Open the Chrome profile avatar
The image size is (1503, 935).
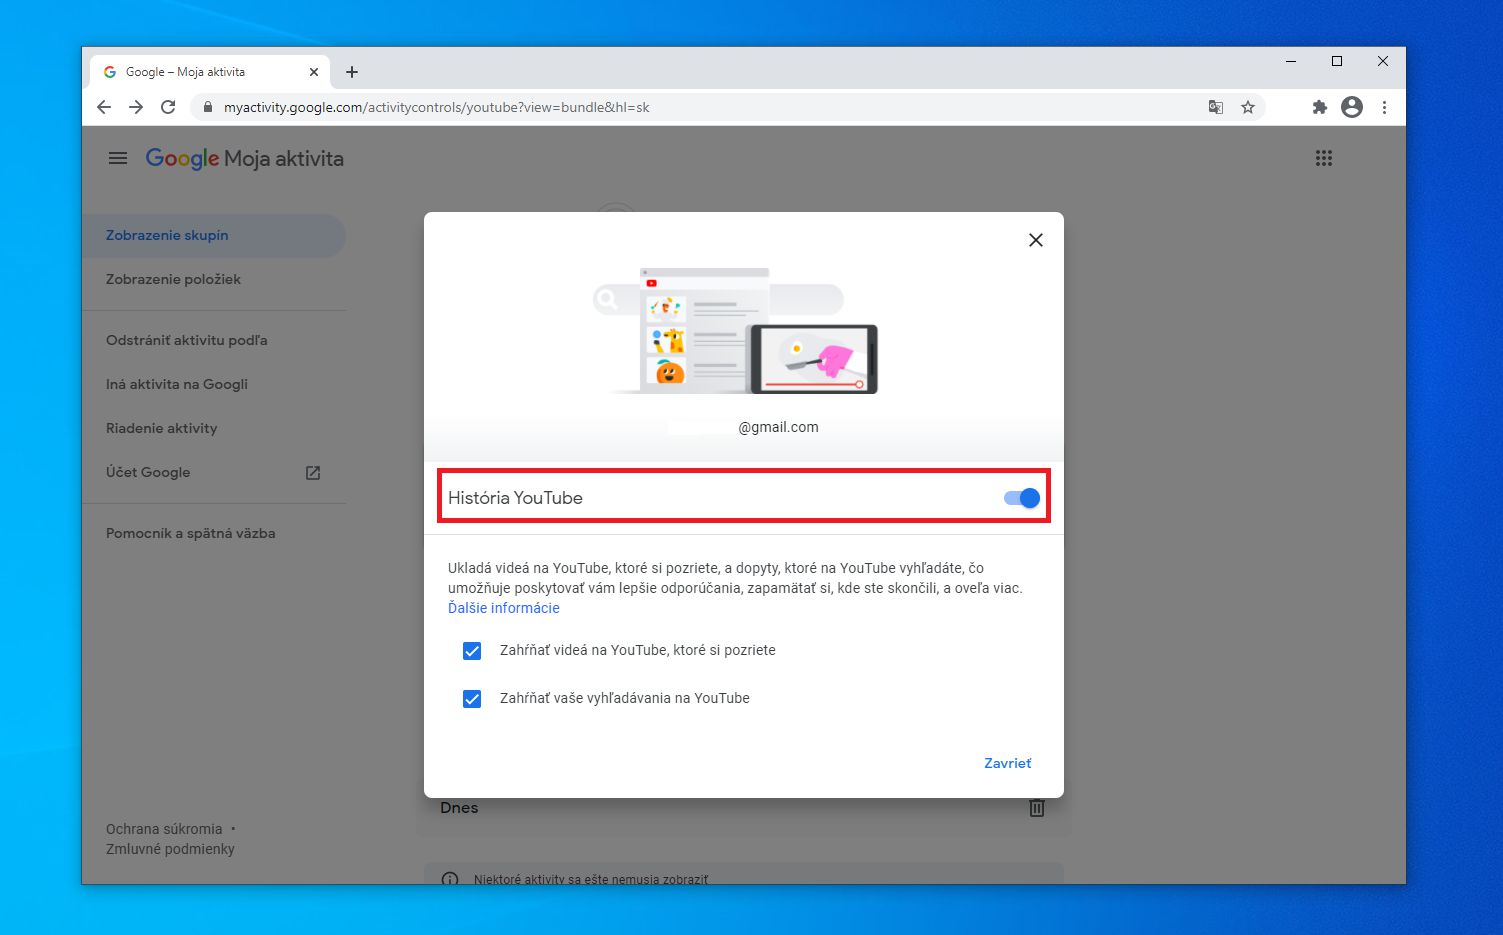1352,107
